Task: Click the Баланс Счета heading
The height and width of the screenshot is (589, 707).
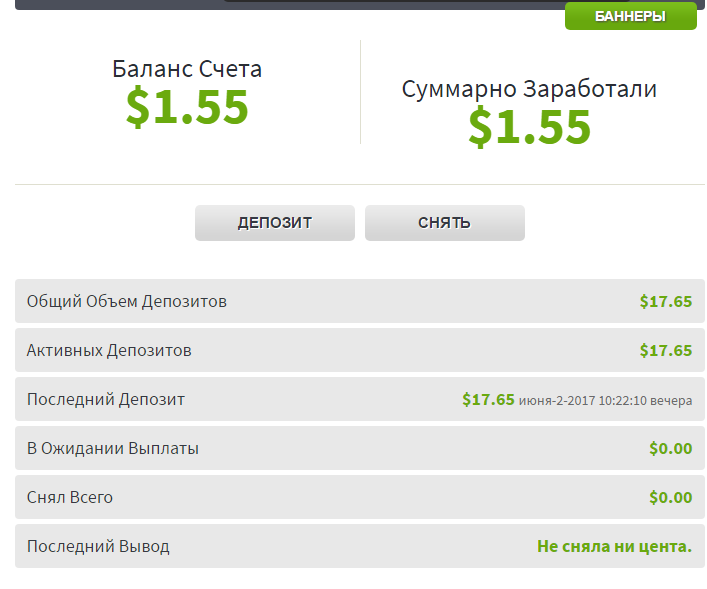Action: 187,69
